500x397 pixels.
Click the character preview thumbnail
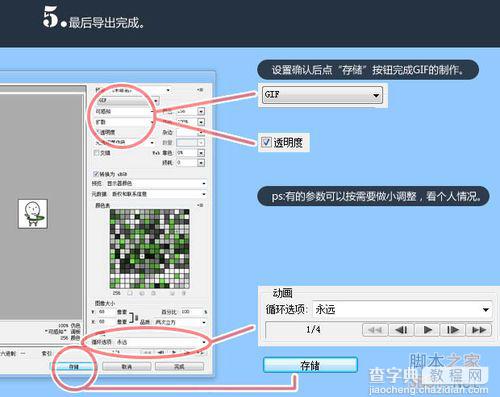coord(33,214)
